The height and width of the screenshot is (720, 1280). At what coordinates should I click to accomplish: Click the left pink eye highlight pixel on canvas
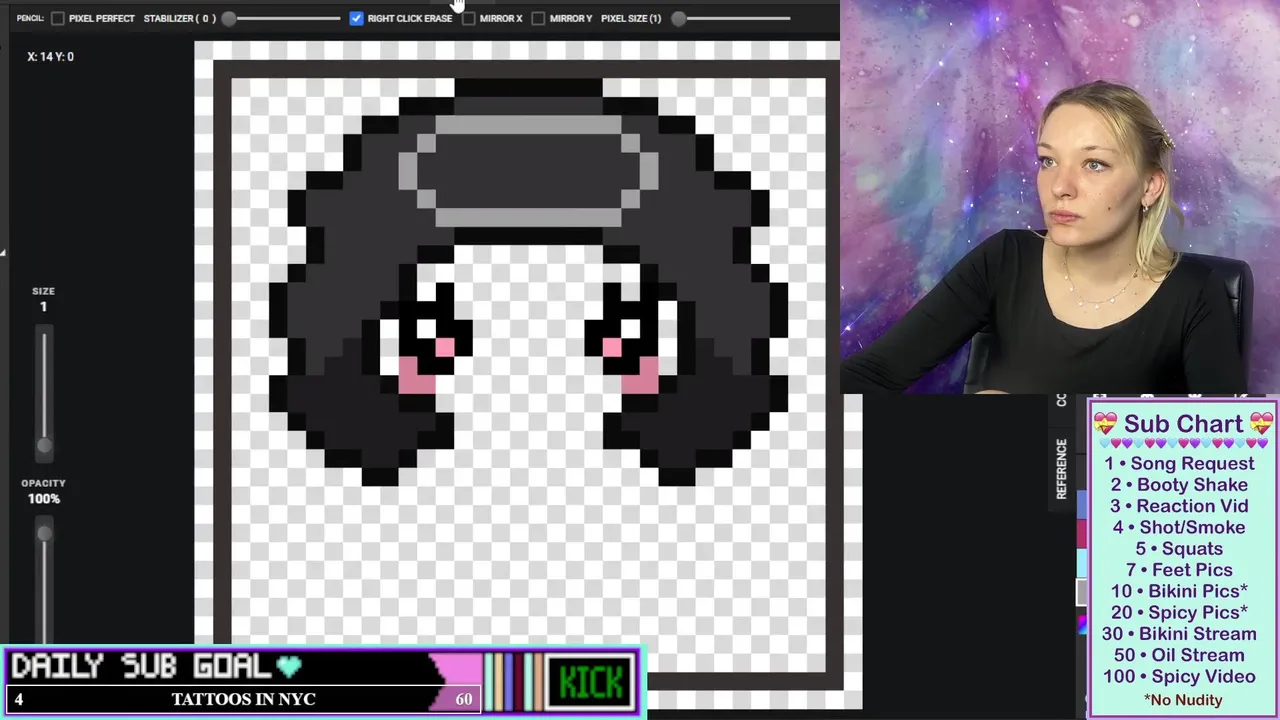click(x=445, y=347)
